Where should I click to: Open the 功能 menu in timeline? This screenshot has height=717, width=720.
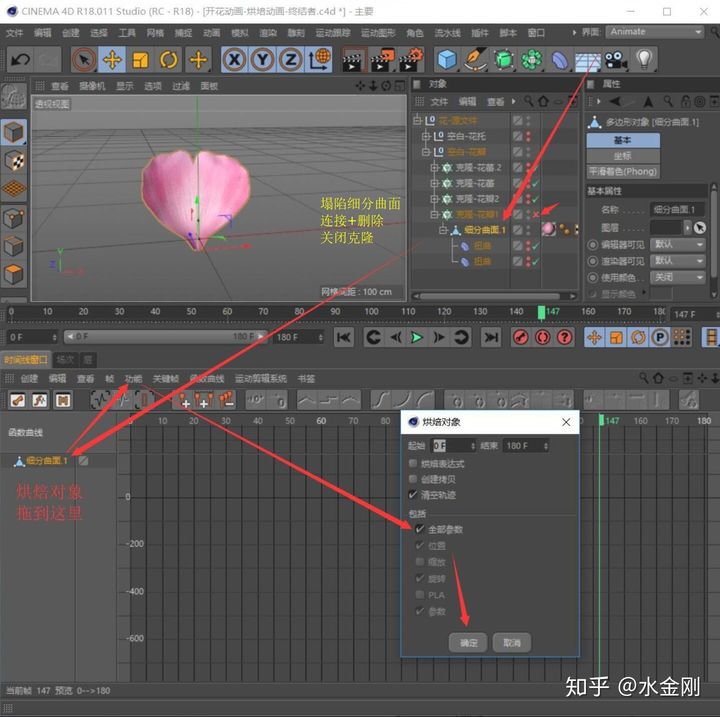[133, 379]
